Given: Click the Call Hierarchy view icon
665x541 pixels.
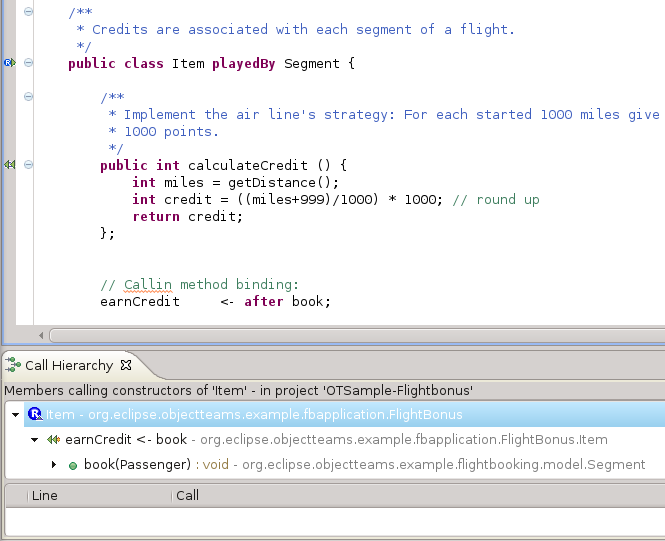Looking at the screenshot, I should pos(13,365).
